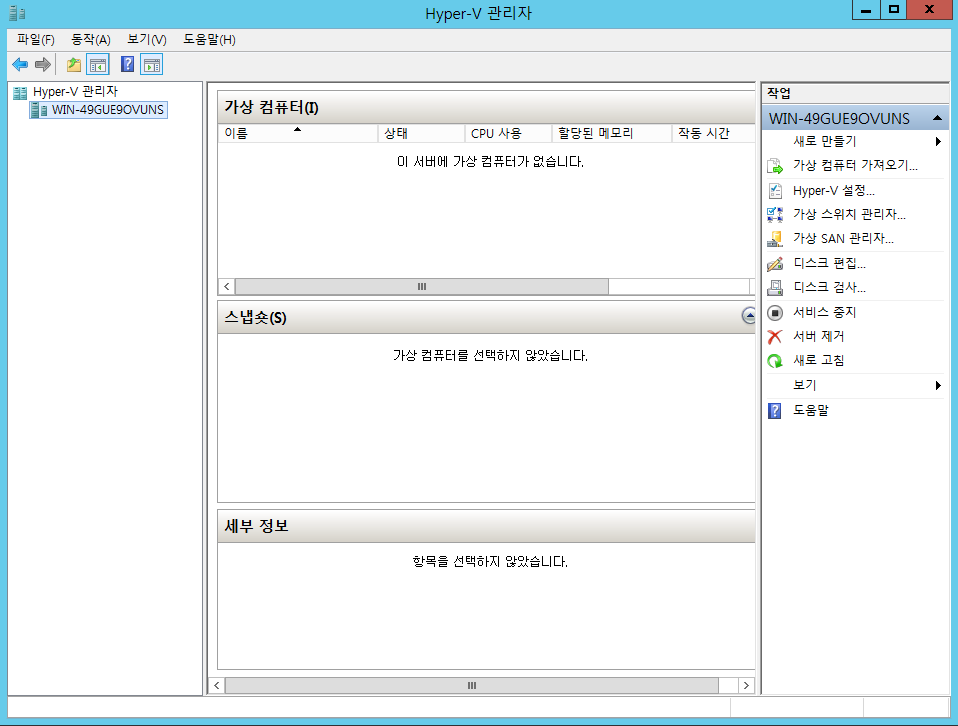Select 가상 컴퓨터 가져오기... action

click(x=855, y=166)
